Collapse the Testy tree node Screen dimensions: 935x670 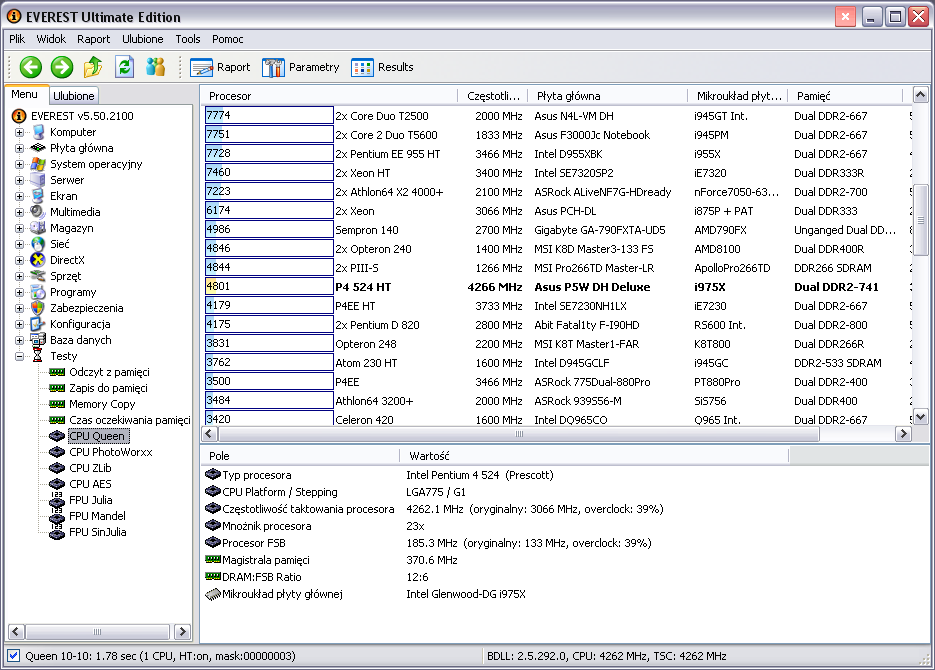(x=19, y=356)
